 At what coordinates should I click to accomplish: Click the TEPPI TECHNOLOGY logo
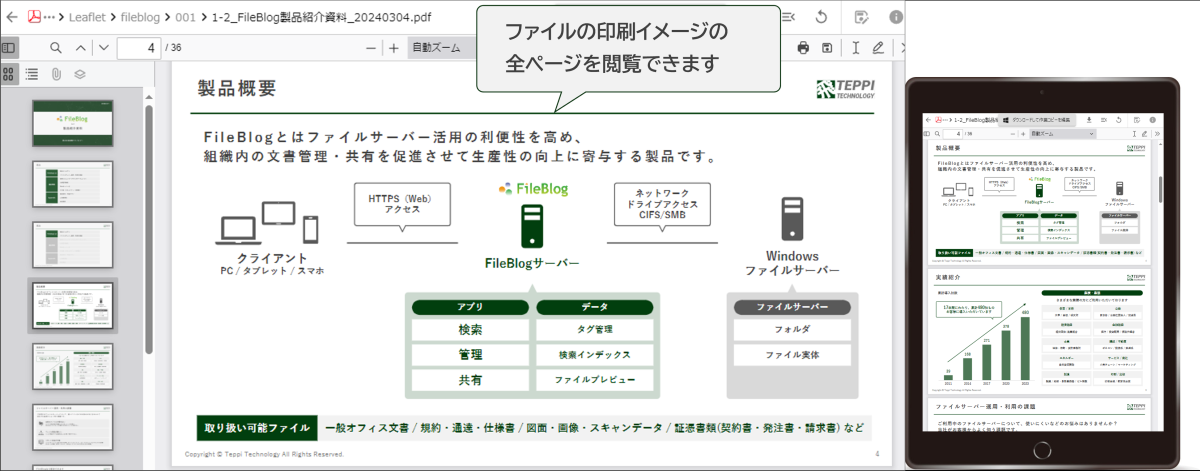[x=845, y=88]
